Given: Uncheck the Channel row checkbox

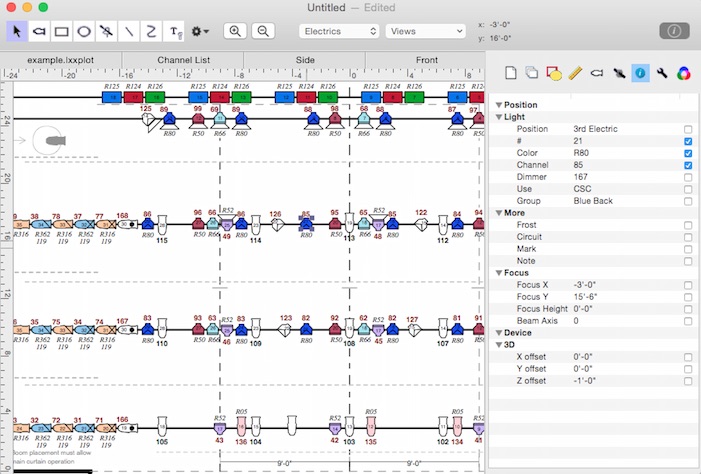Looking at the screenshot, I should pyautogui.click(x=688, y=165).
